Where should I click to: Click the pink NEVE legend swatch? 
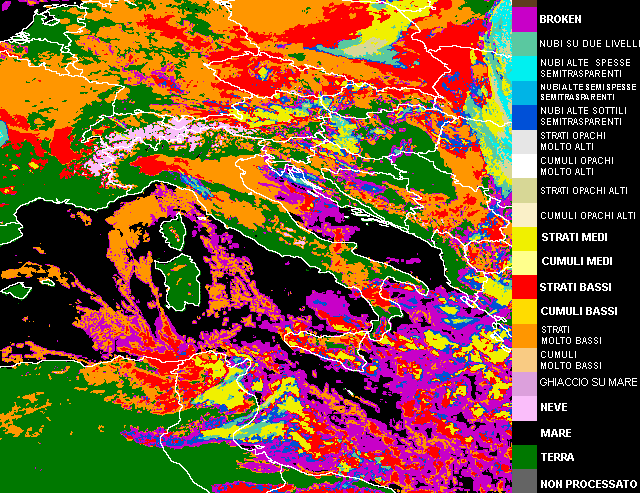(524, 409)
